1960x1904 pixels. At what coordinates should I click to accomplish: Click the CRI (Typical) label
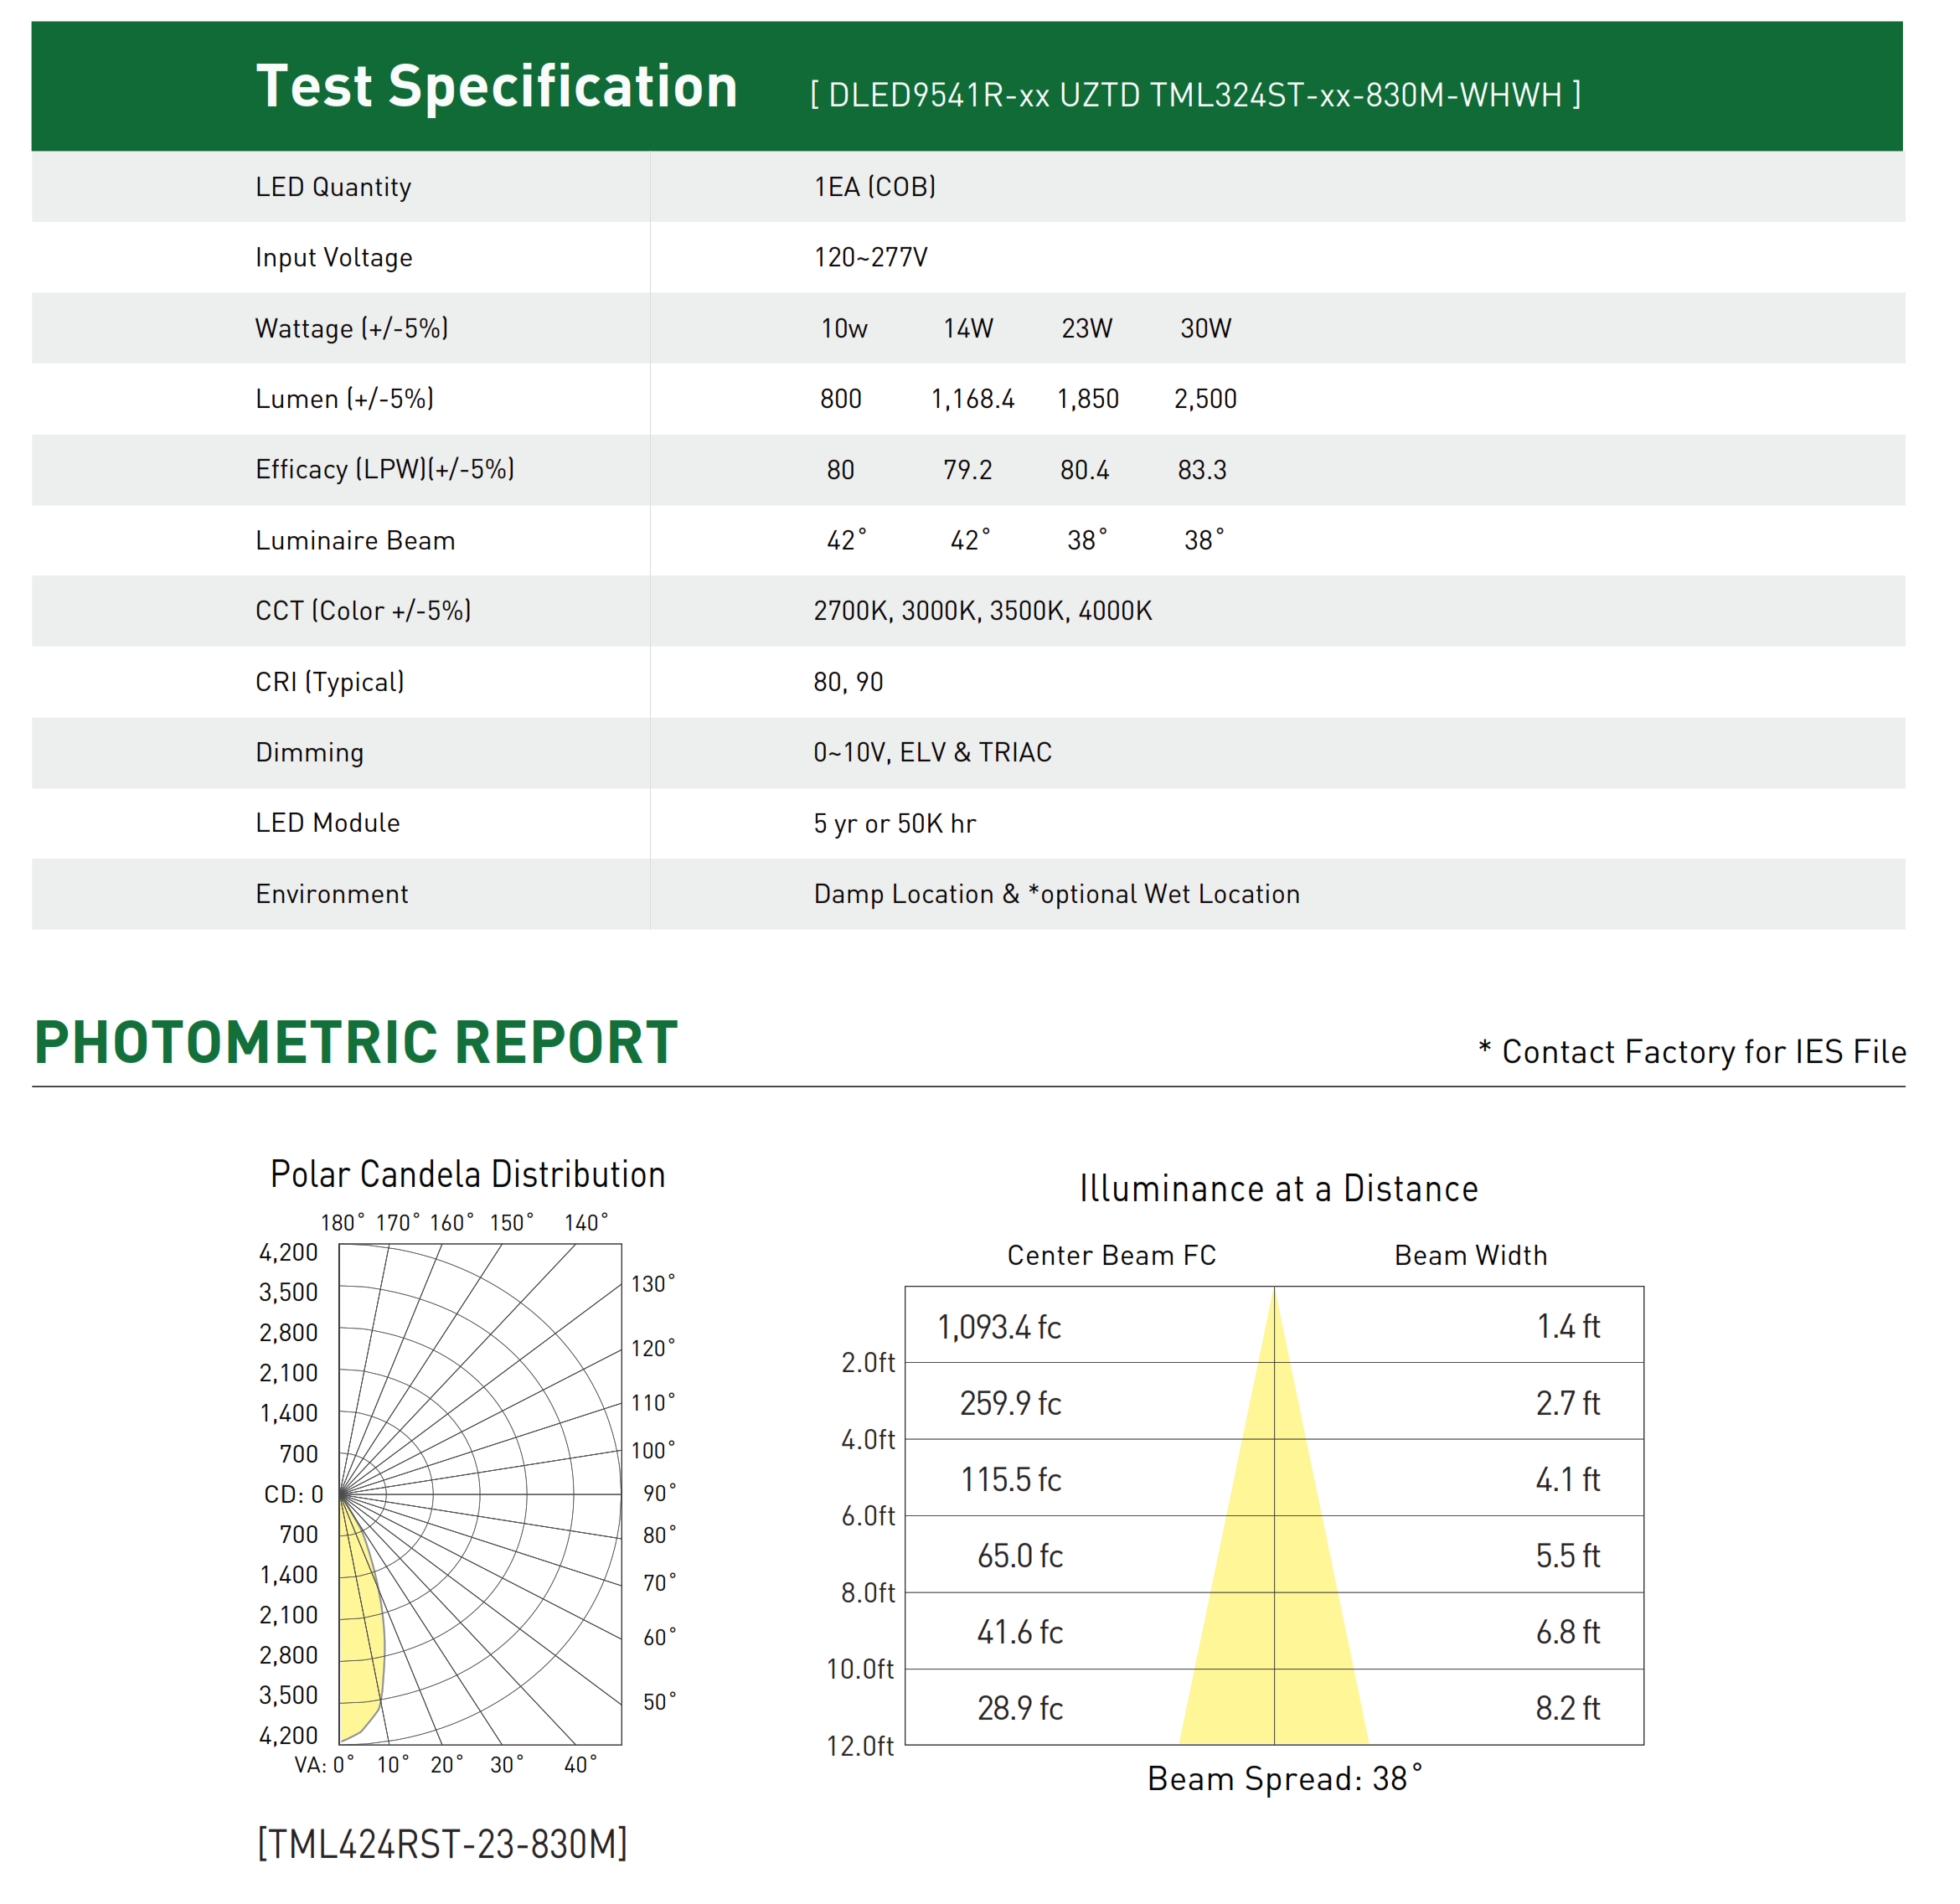(x=330, y=682)
